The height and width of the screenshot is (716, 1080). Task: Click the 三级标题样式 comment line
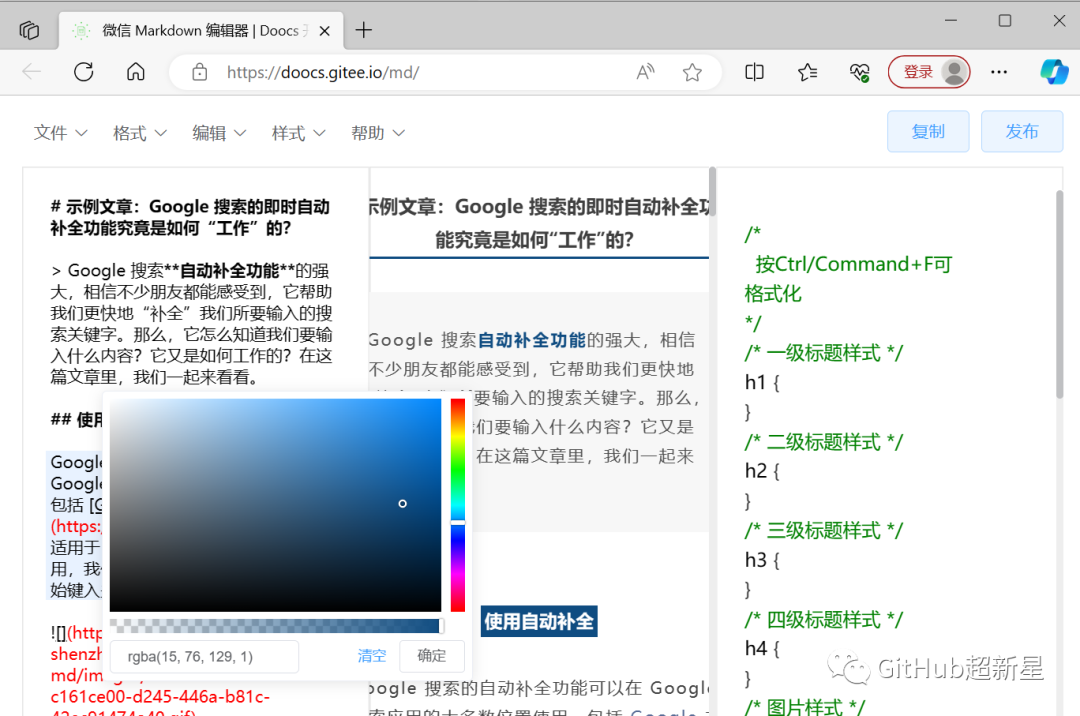(x=823, y=530)
